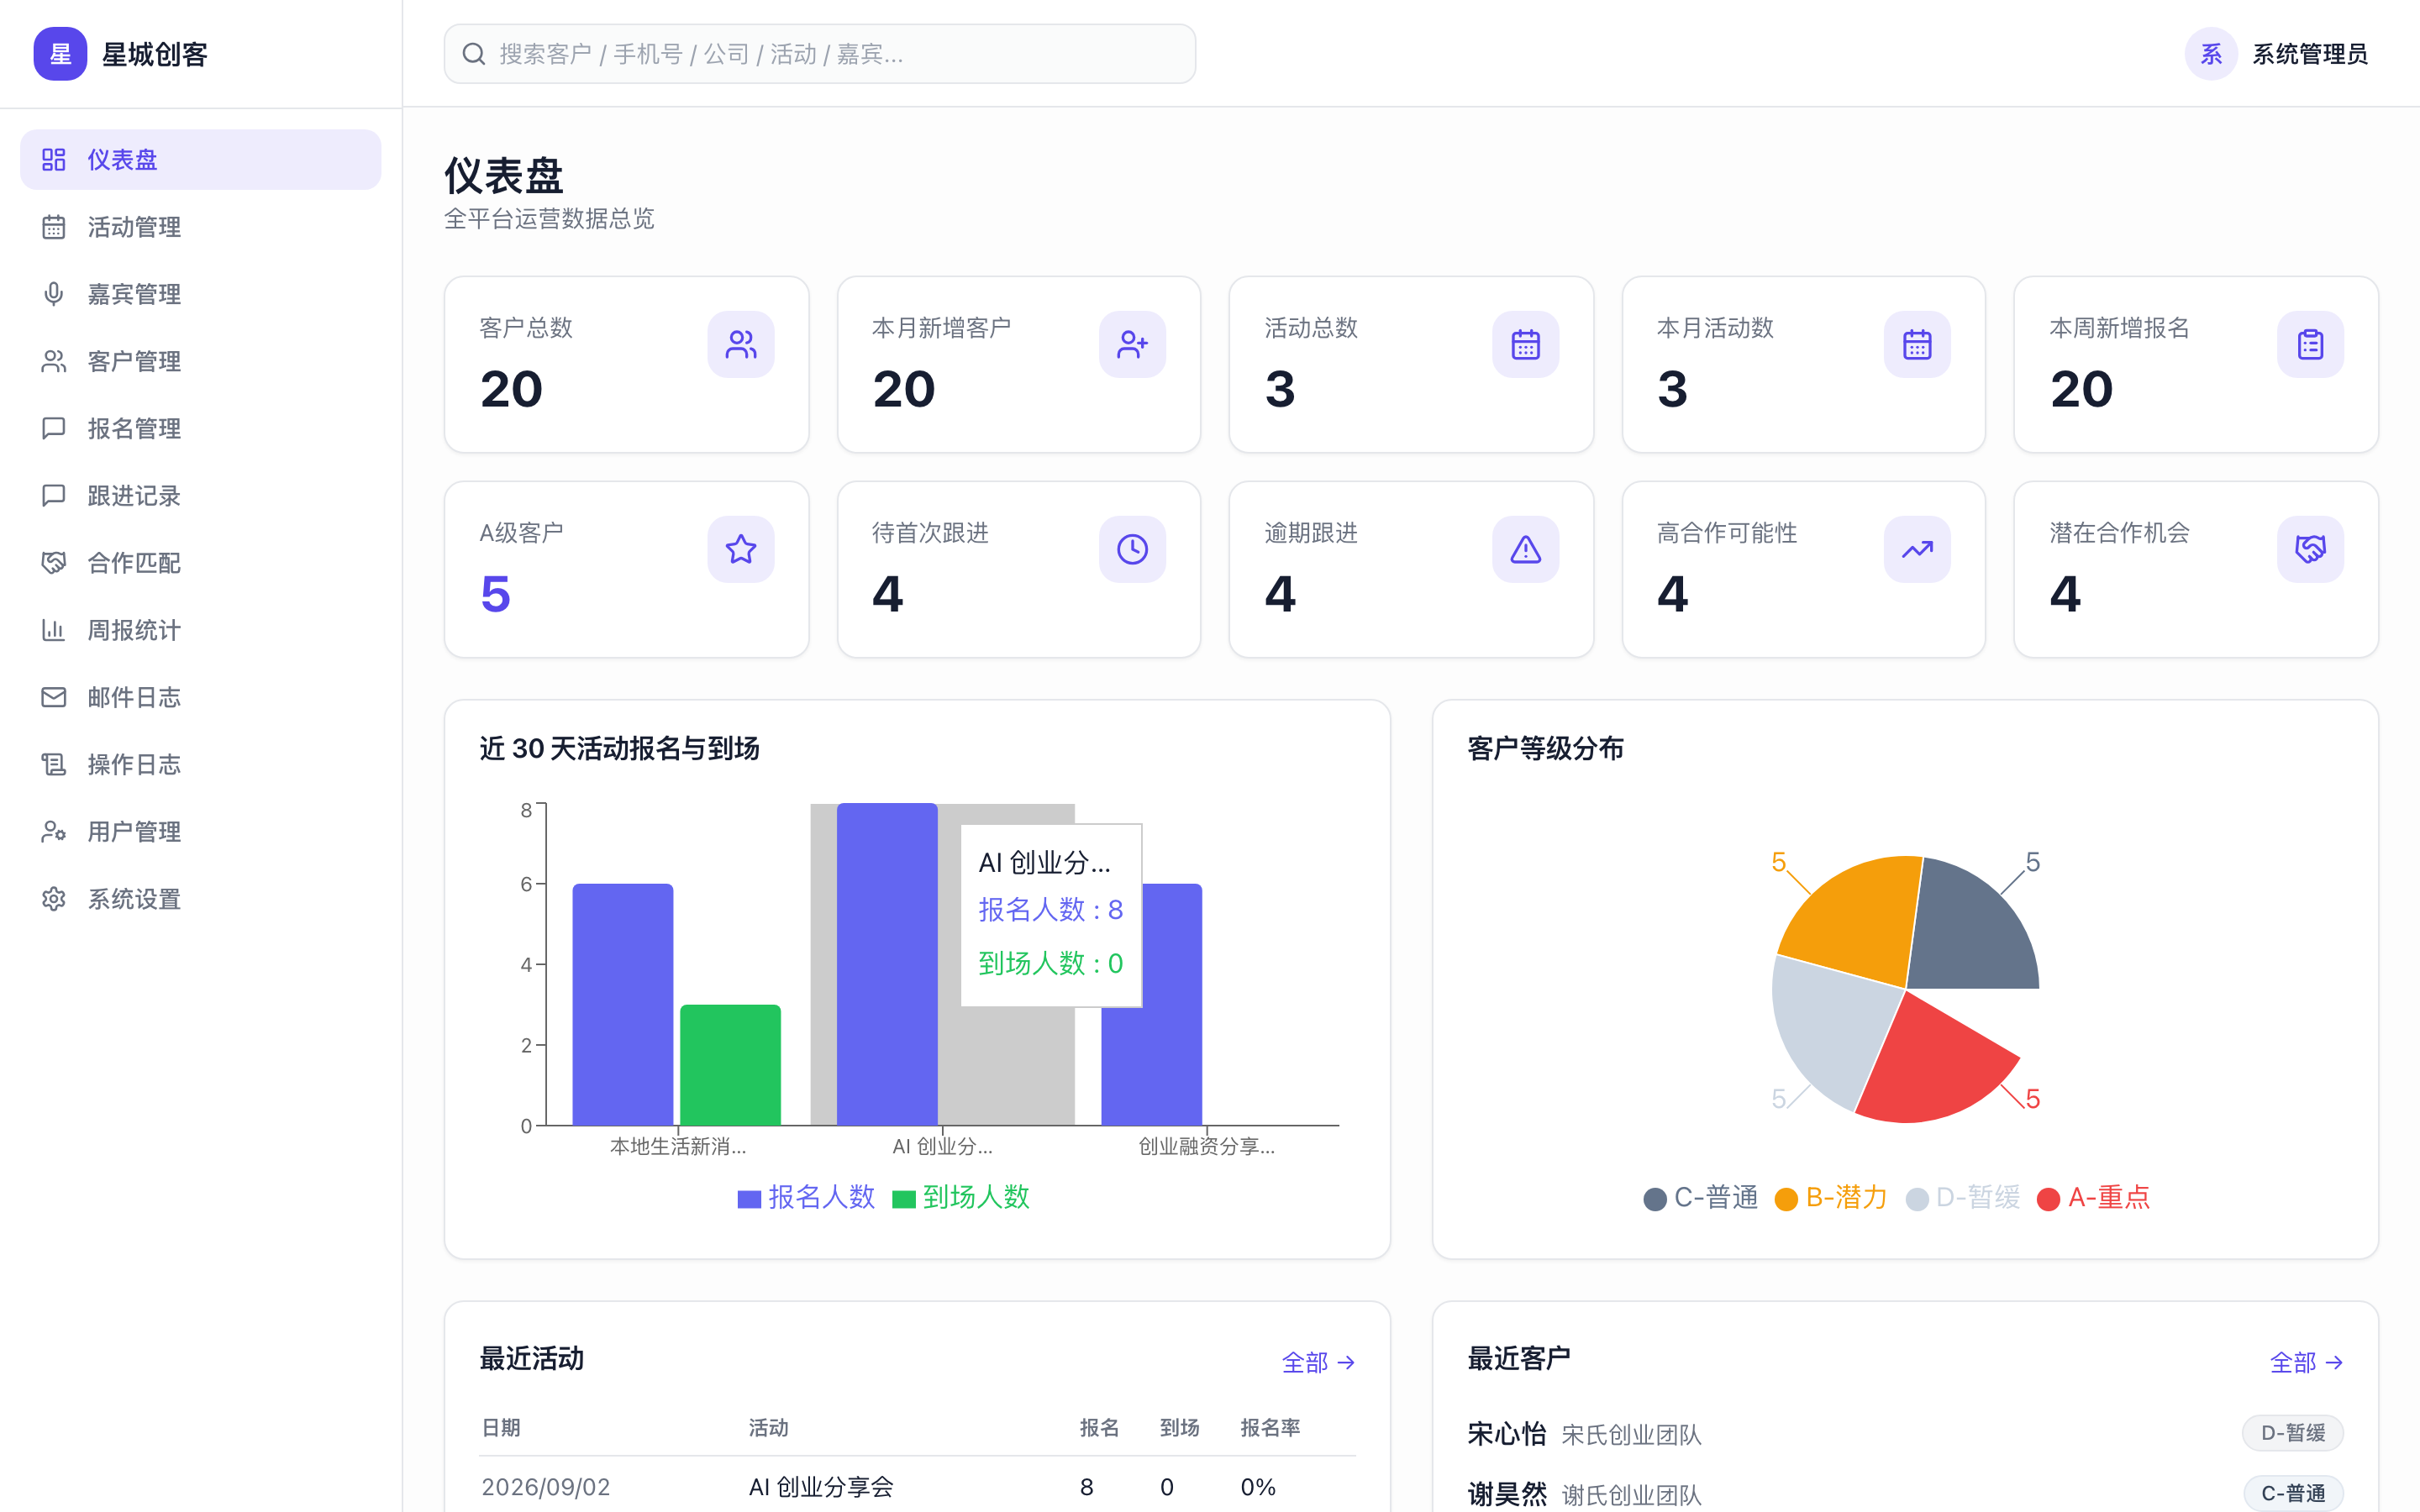Click the 待首次跟进 clock icon
This screenshot has height=1512, width=2420.
[1132, 549]
